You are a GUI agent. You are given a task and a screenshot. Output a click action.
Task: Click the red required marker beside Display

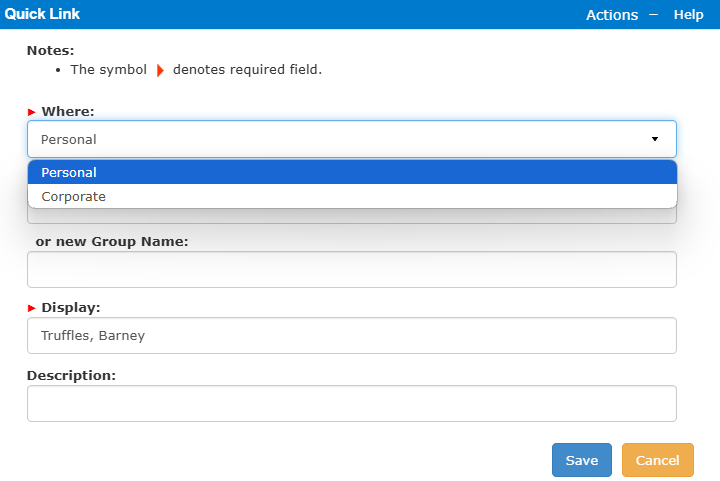[32, 308]
